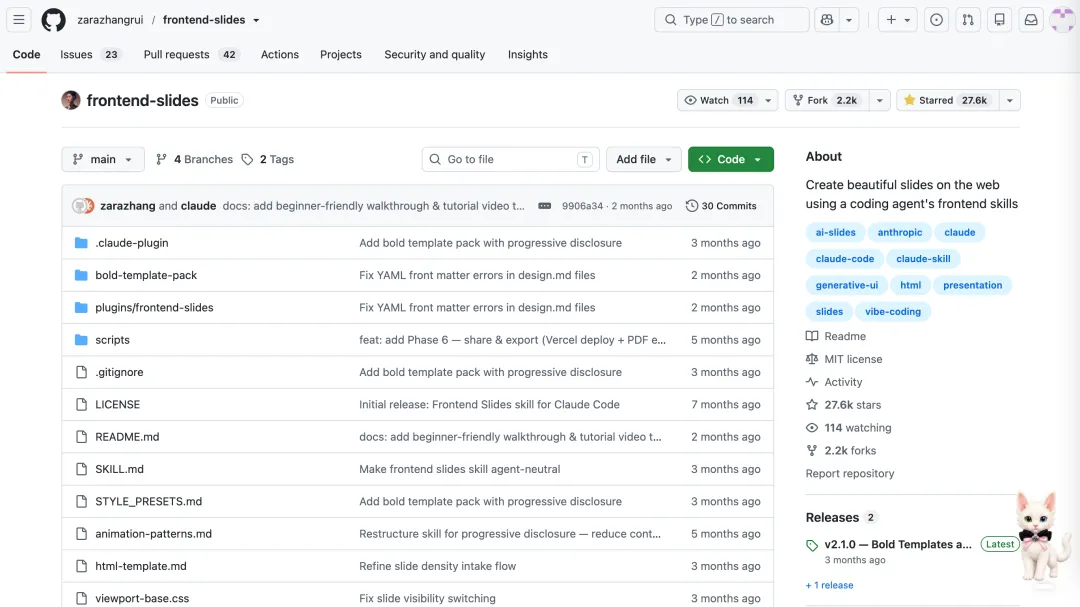Click the Type / to search box
The image size is (1080, 607).
731,20
